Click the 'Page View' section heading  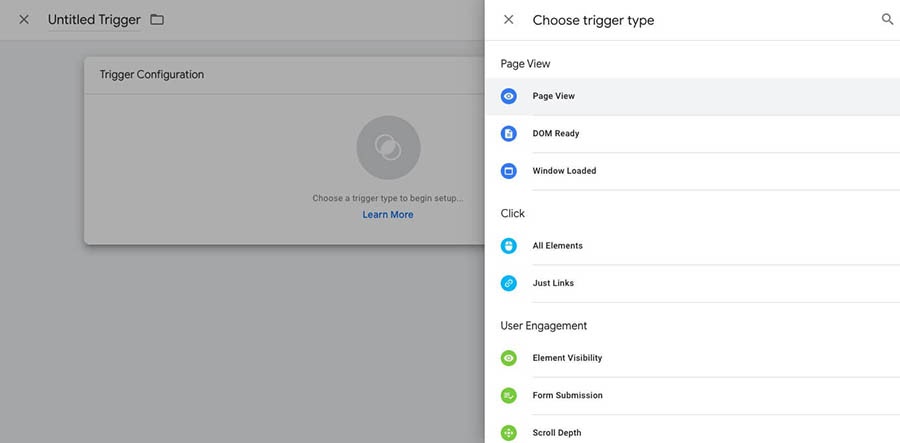[x=525, y=64]
